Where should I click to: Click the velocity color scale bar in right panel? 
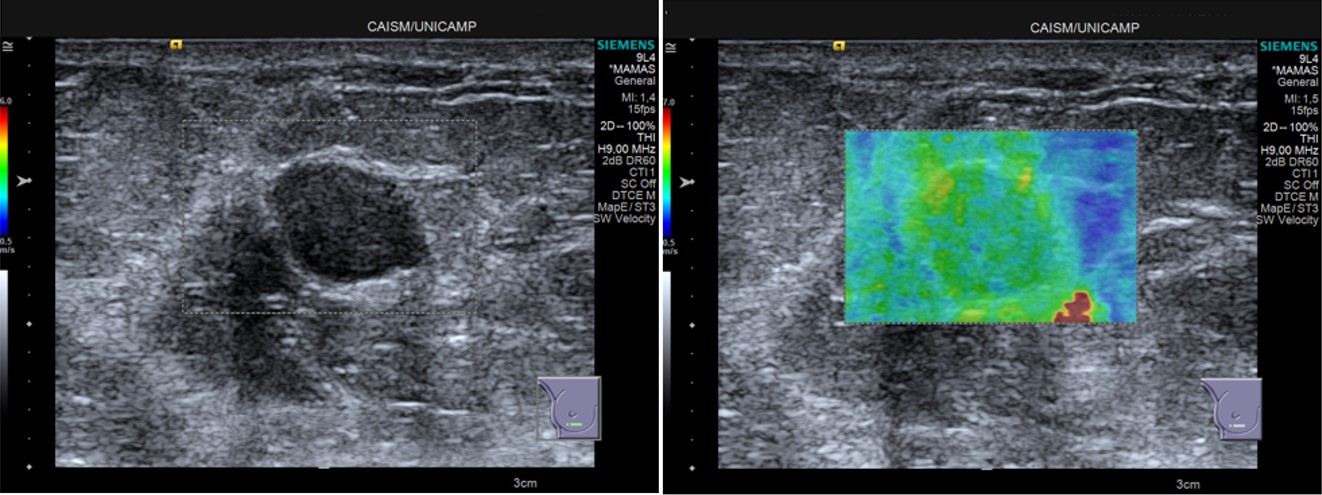coord(667,172)
